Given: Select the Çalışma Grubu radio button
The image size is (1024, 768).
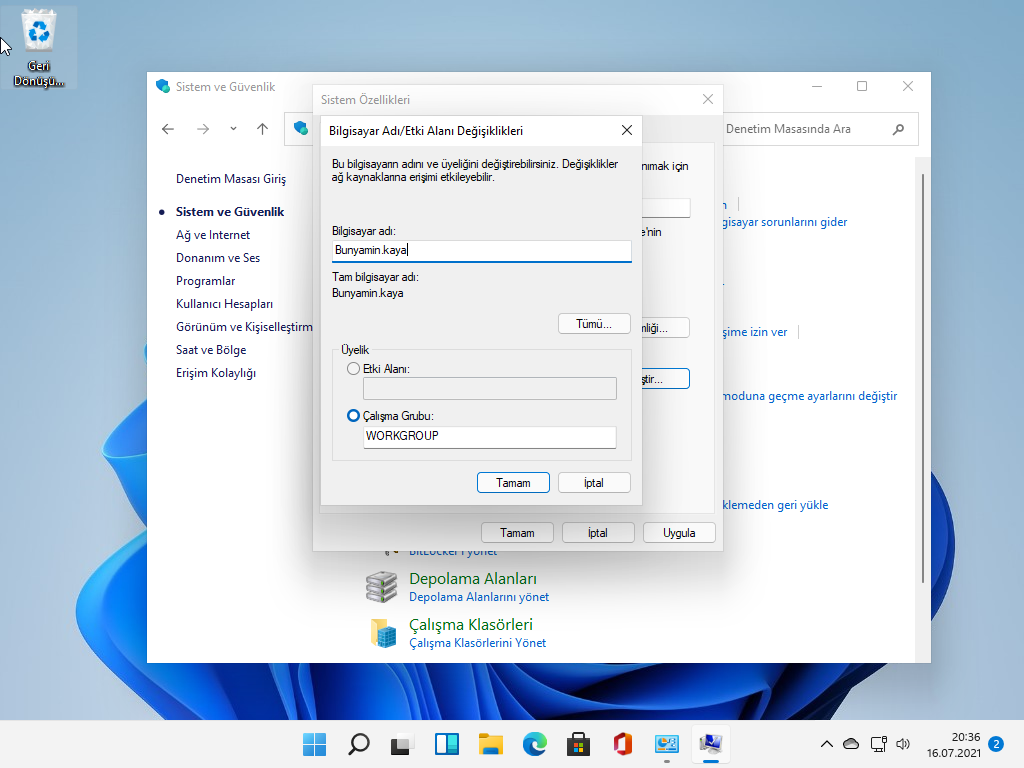Looking at the screenshot, I should coord(353,415).
